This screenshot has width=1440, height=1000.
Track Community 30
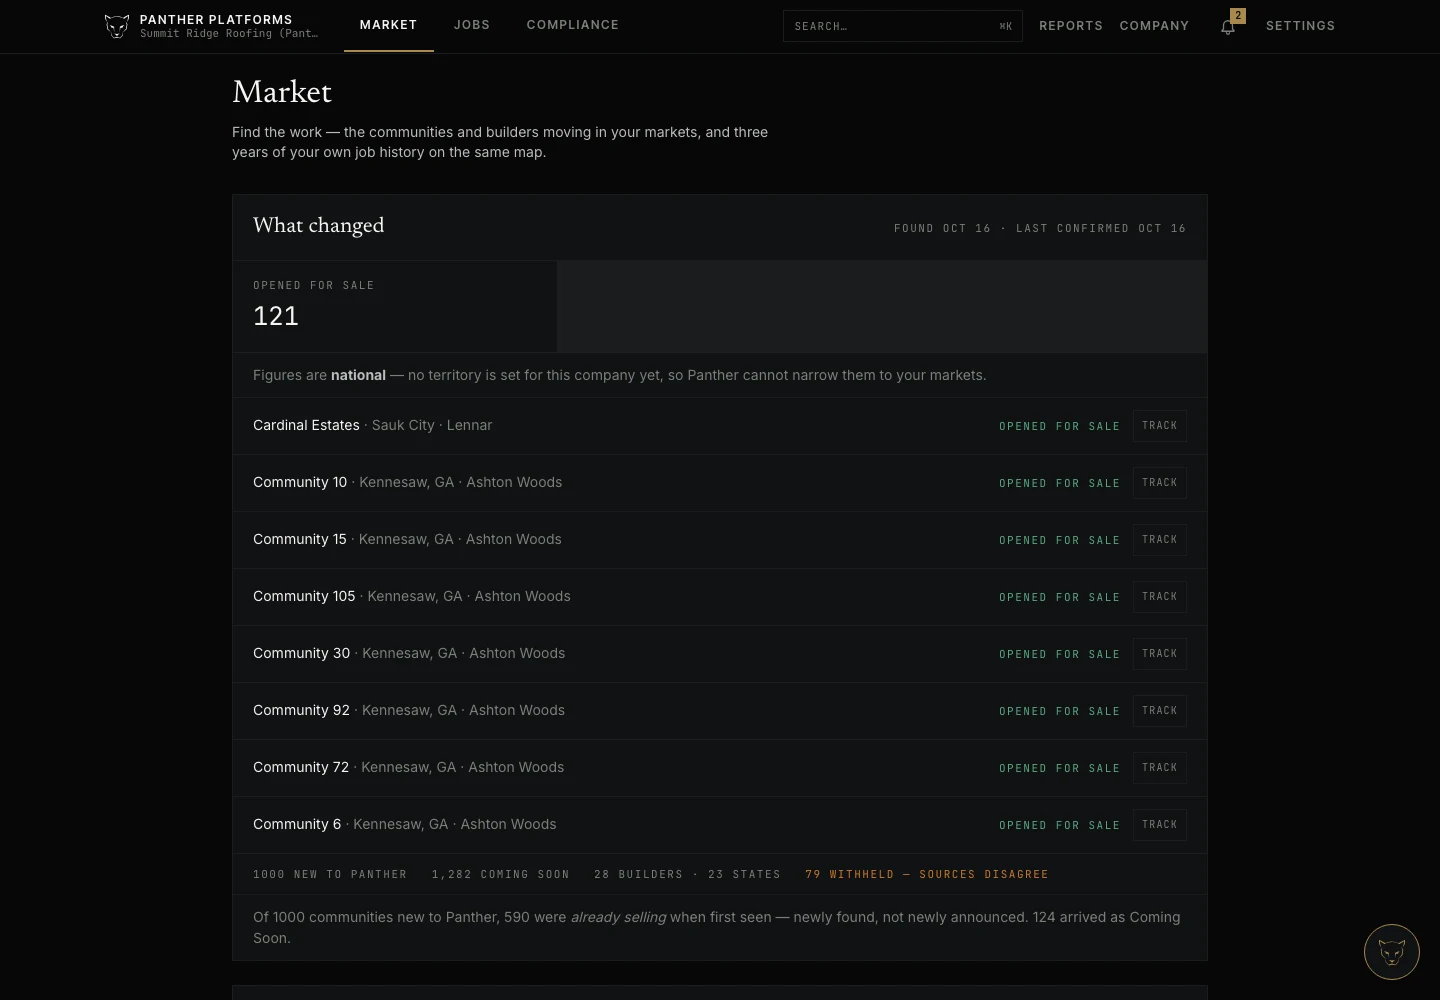pos(1160,654)
